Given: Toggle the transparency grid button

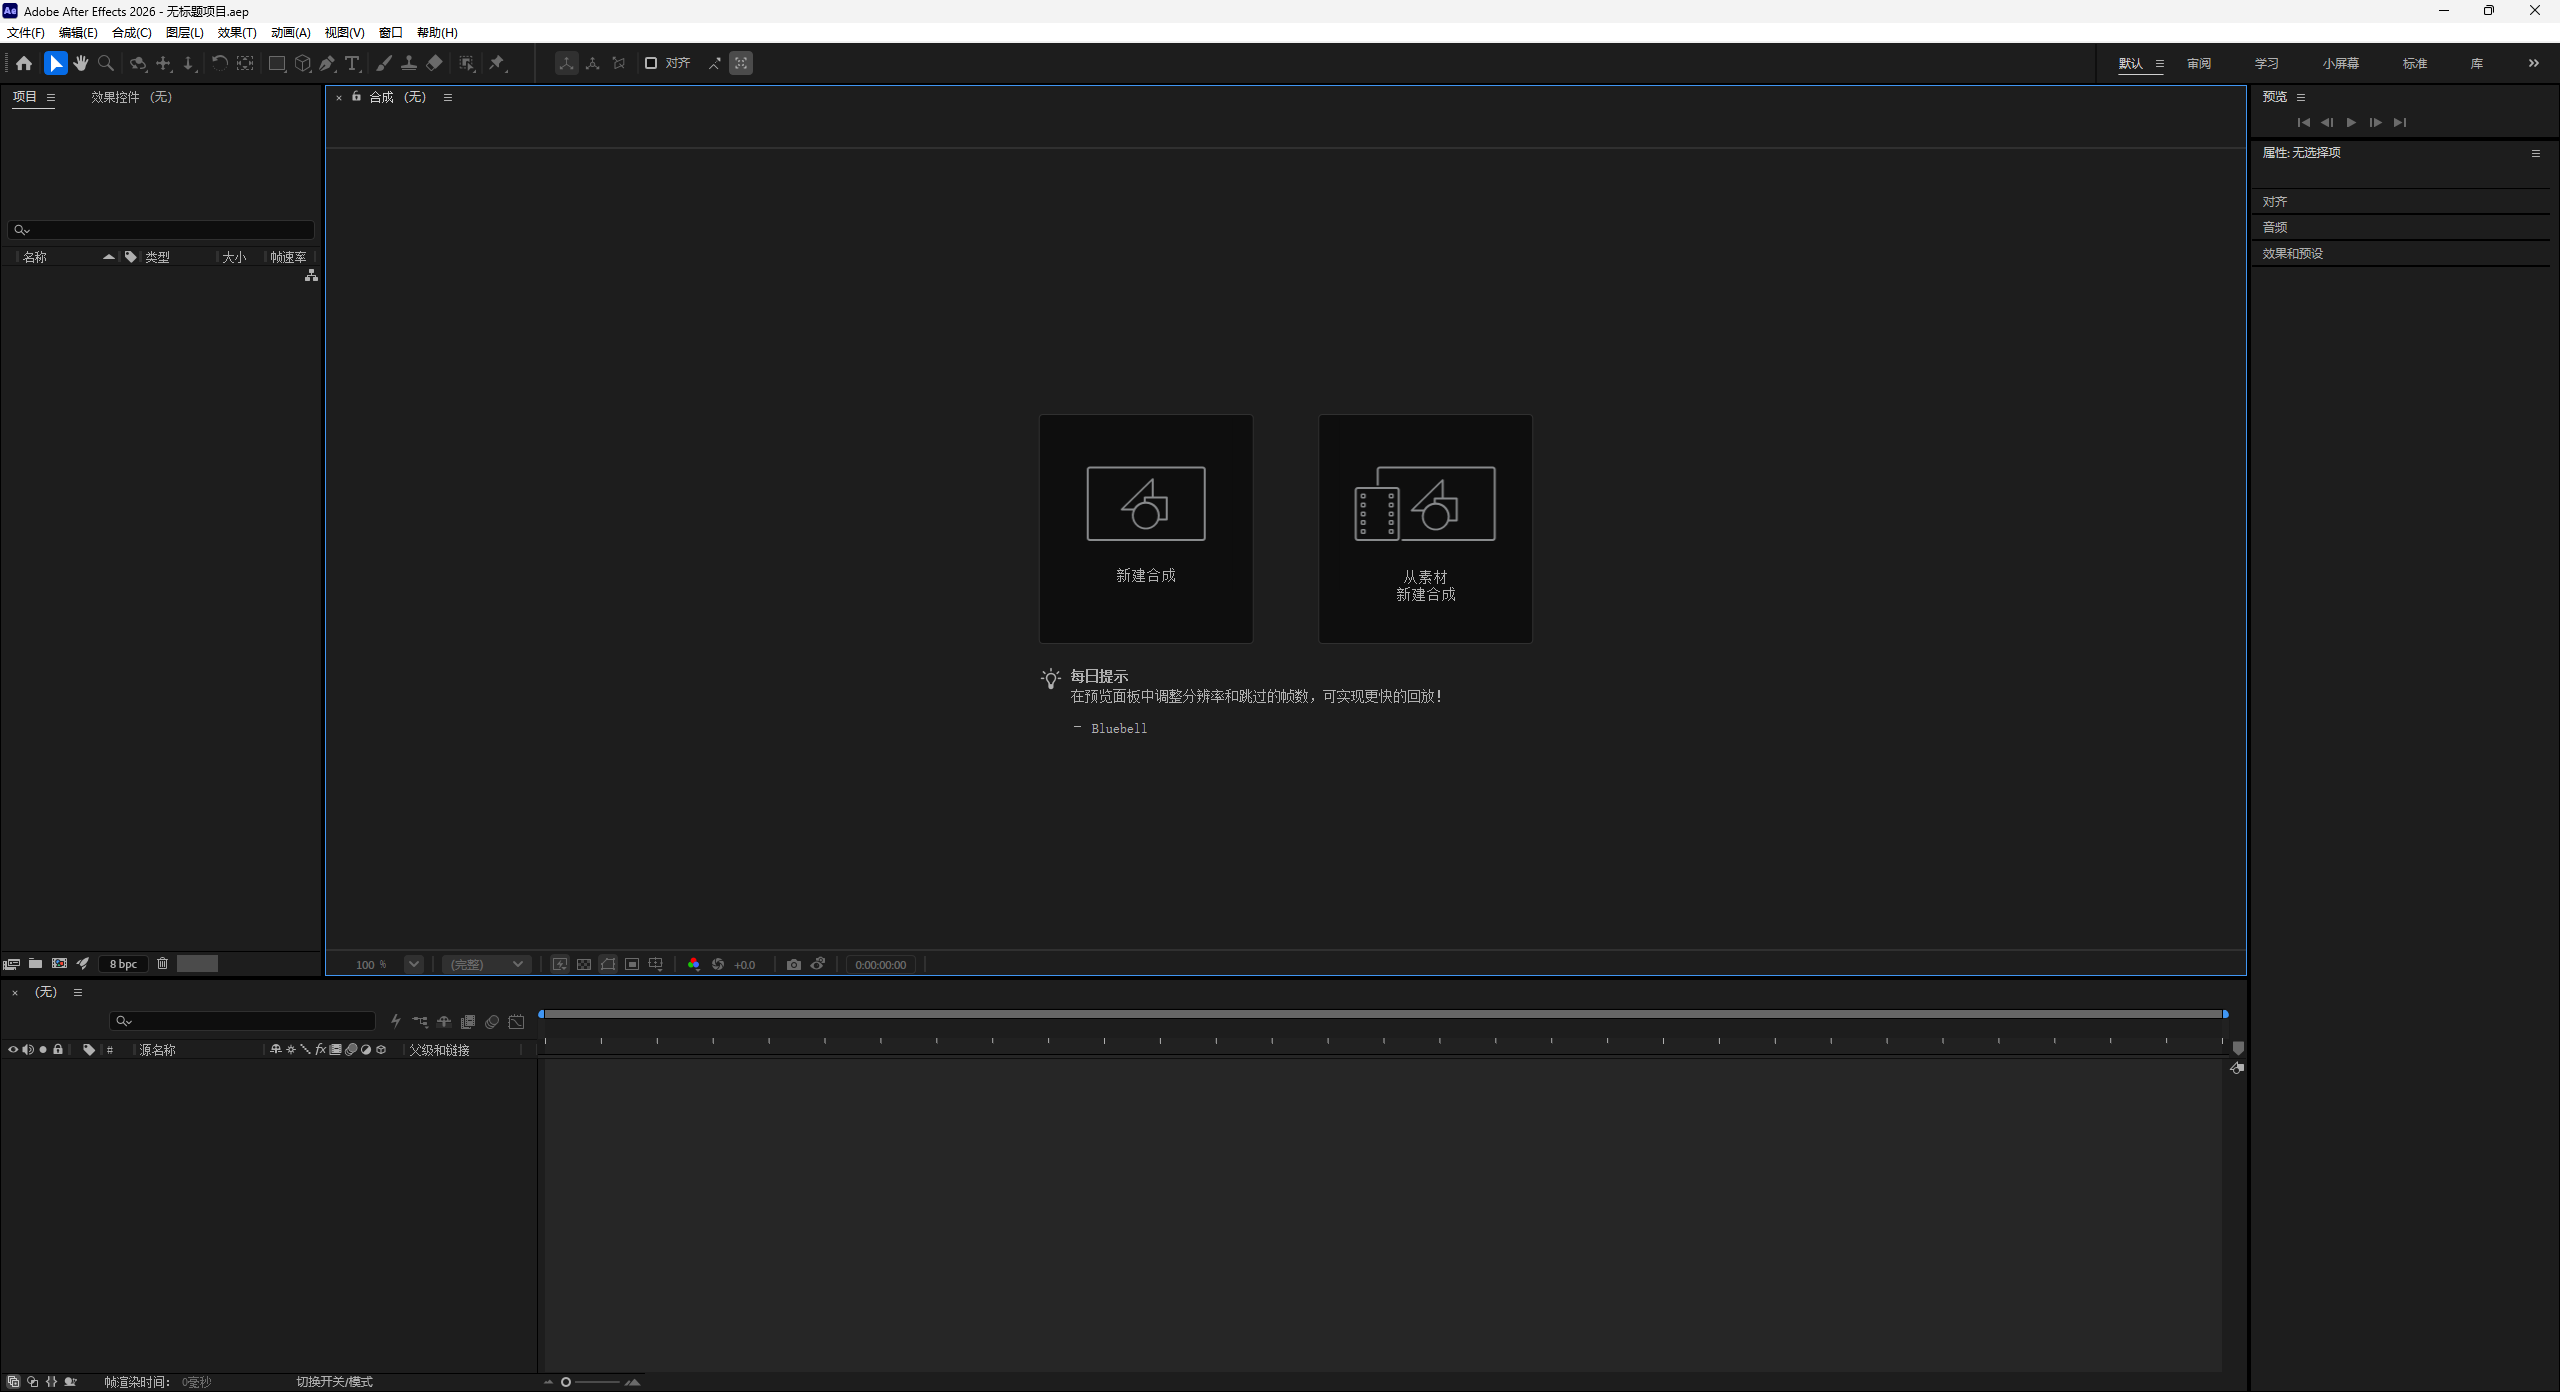Looking at the screenshot, I should [584, 965].
